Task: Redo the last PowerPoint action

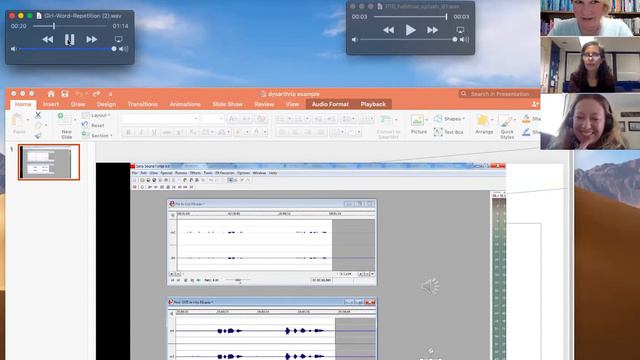Action: pos(97,94)
